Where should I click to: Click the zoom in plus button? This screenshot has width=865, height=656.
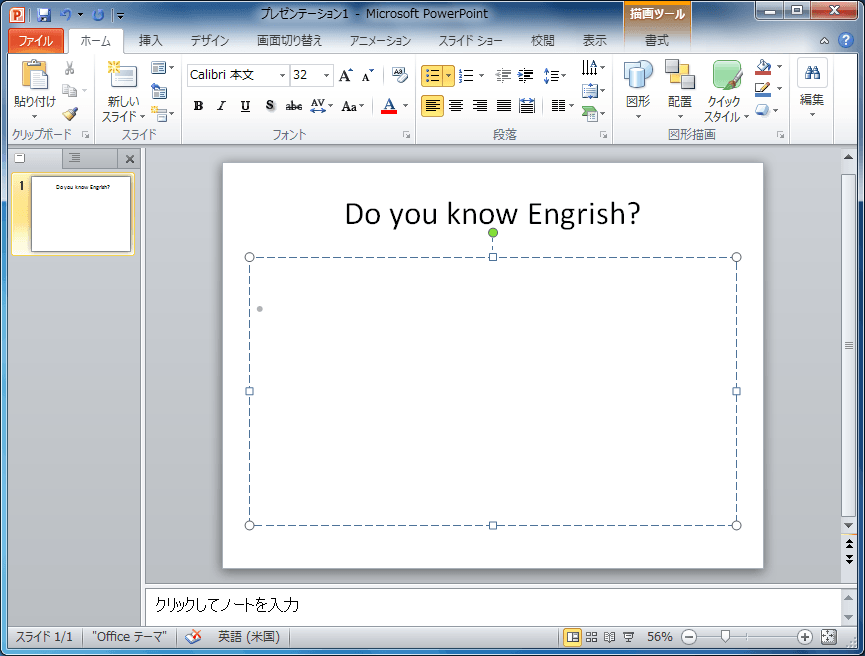[x=804, y=637]
